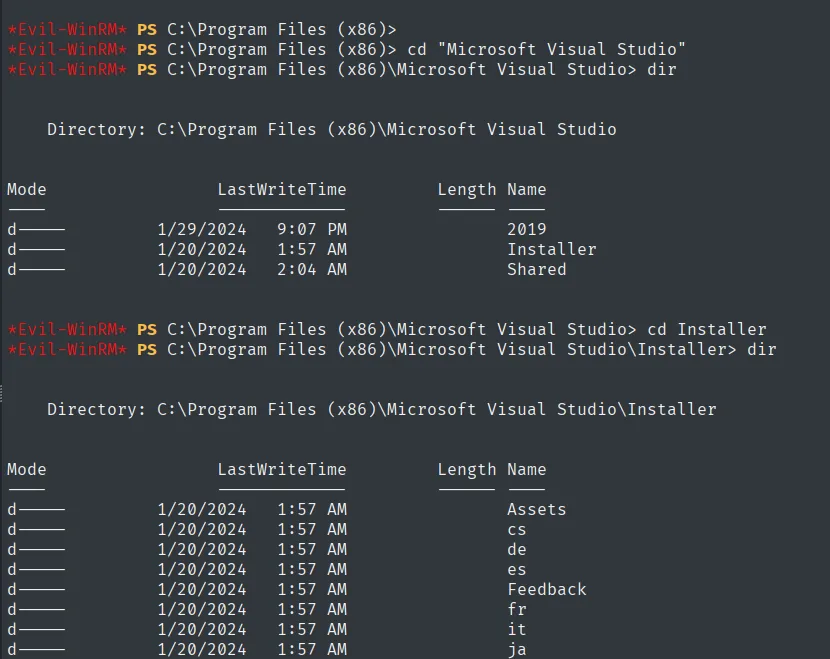Select the Shared folder name
This screenshot has width=830, height=659.
tap(537, 269)
